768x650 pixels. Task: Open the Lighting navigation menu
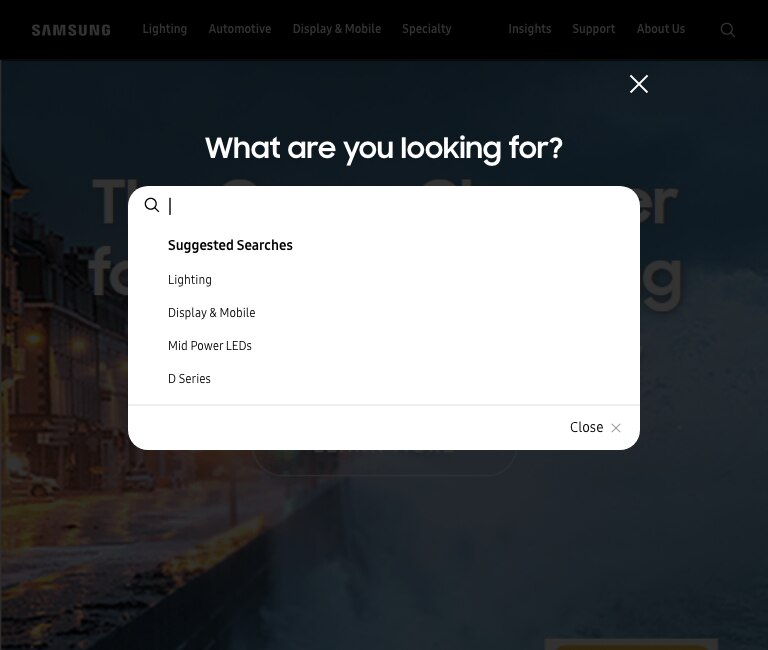coord(165,29)
